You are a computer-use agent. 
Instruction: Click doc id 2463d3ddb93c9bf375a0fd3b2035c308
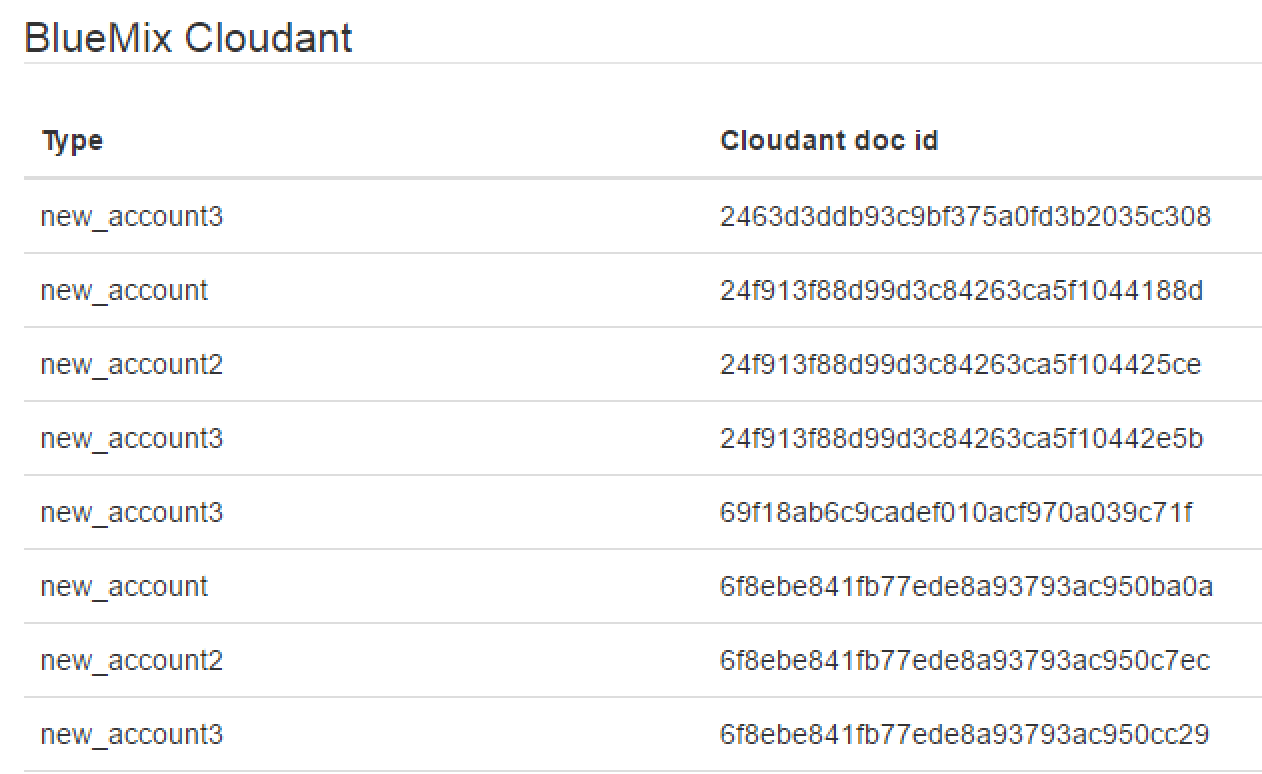(x=965, y=216)
